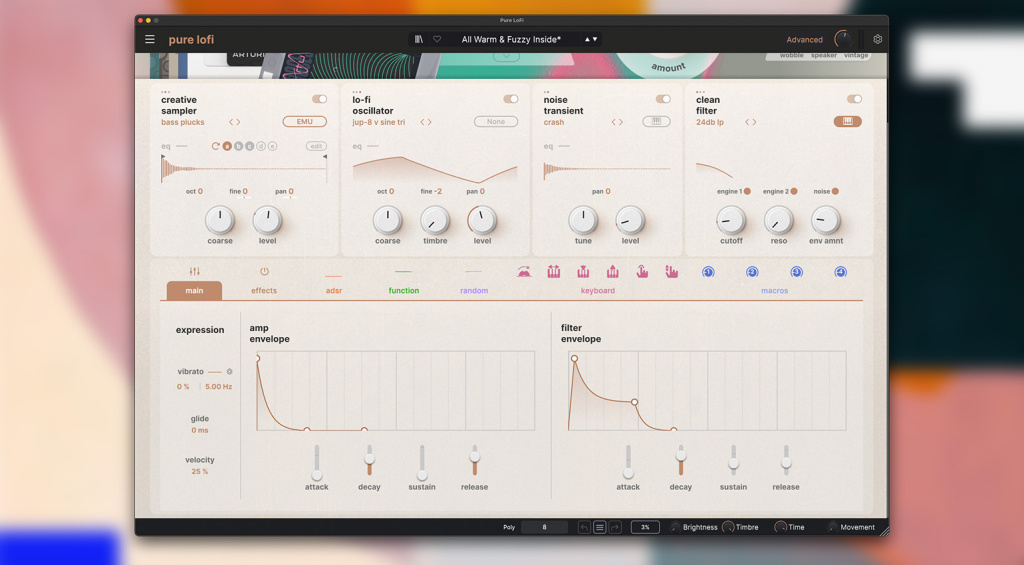Toggle keyboard tracking button in noise transient
Viewport: 1024px width, 565px height.
click(x=656, y=121)
